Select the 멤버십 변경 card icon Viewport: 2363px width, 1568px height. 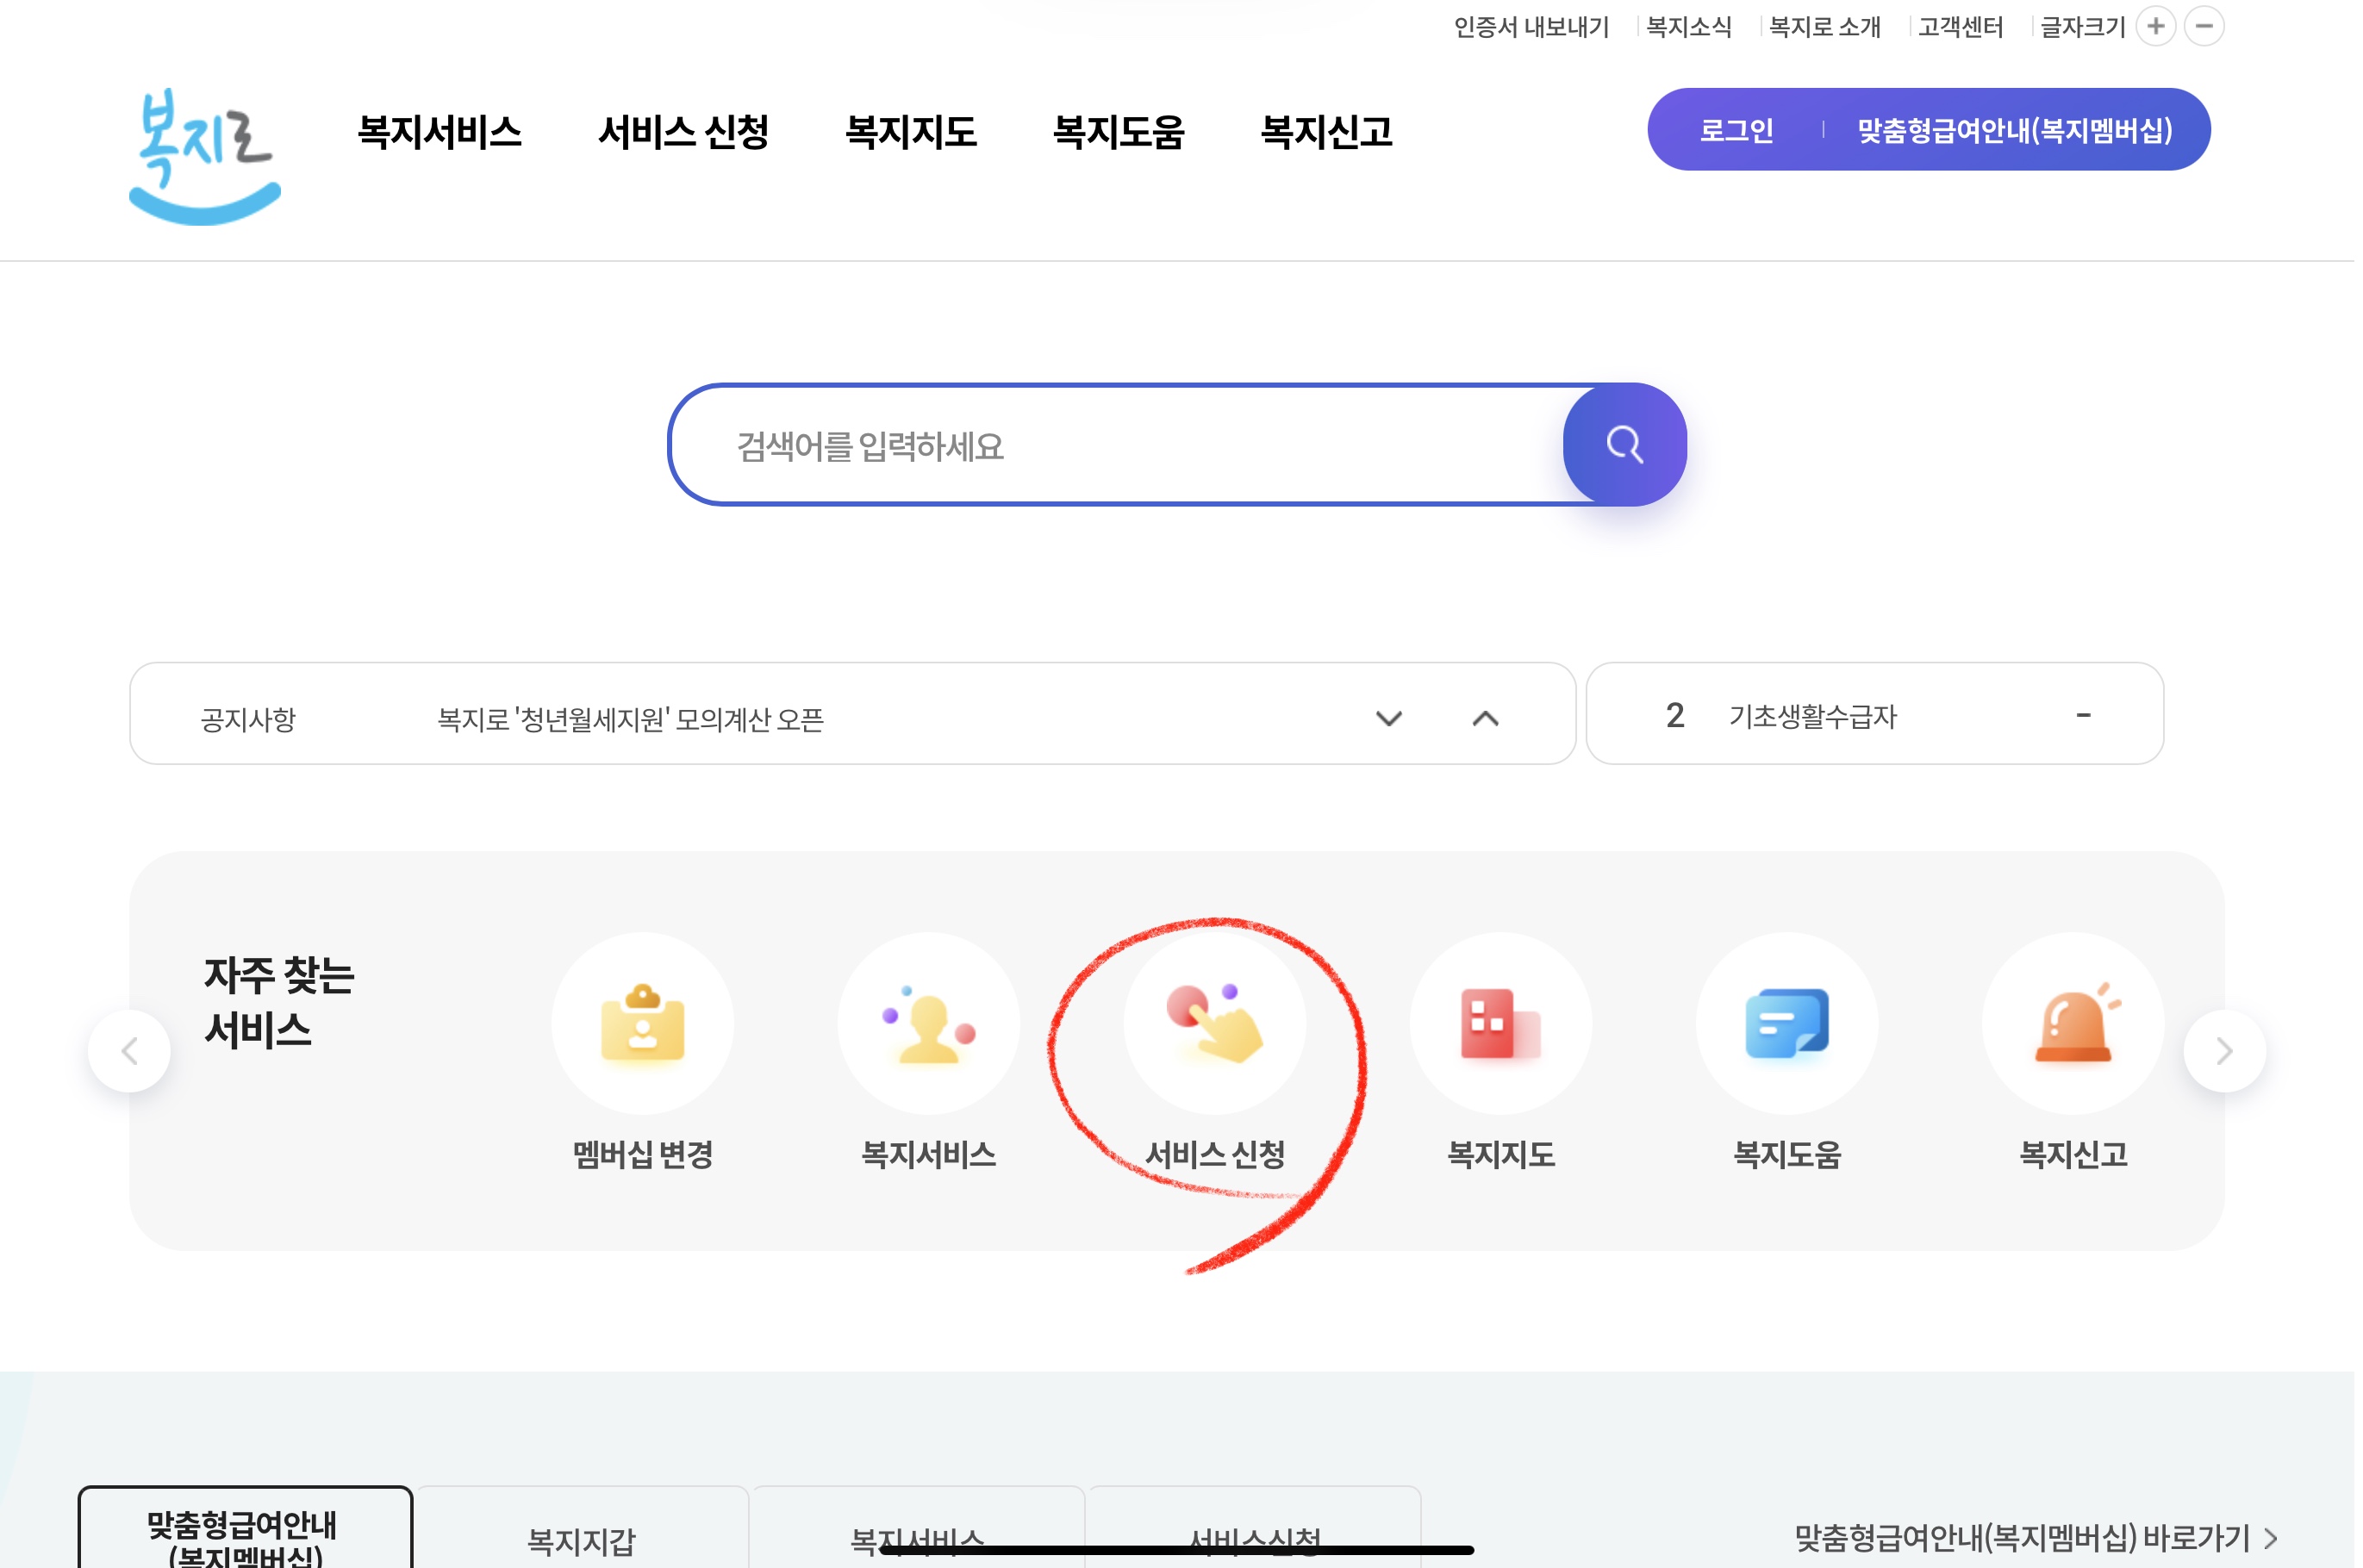pos(644,1023)
